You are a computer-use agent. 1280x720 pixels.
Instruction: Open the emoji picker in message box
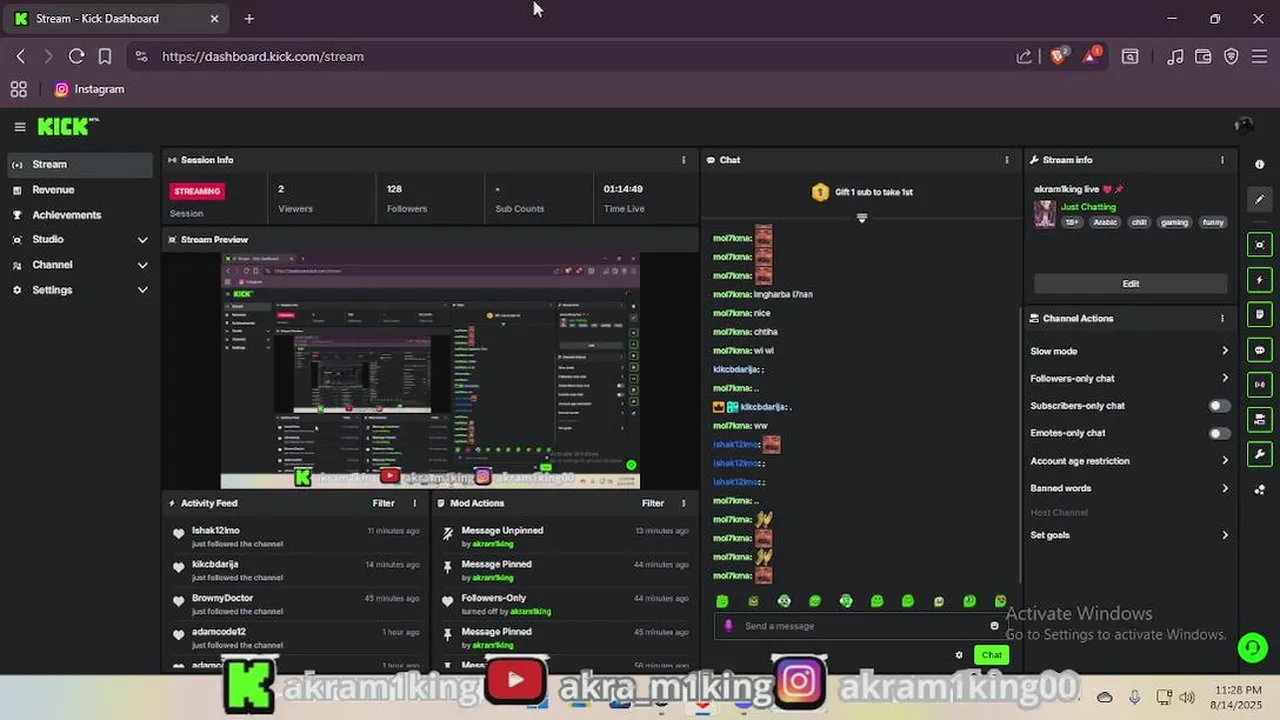[x=994, y=626]
